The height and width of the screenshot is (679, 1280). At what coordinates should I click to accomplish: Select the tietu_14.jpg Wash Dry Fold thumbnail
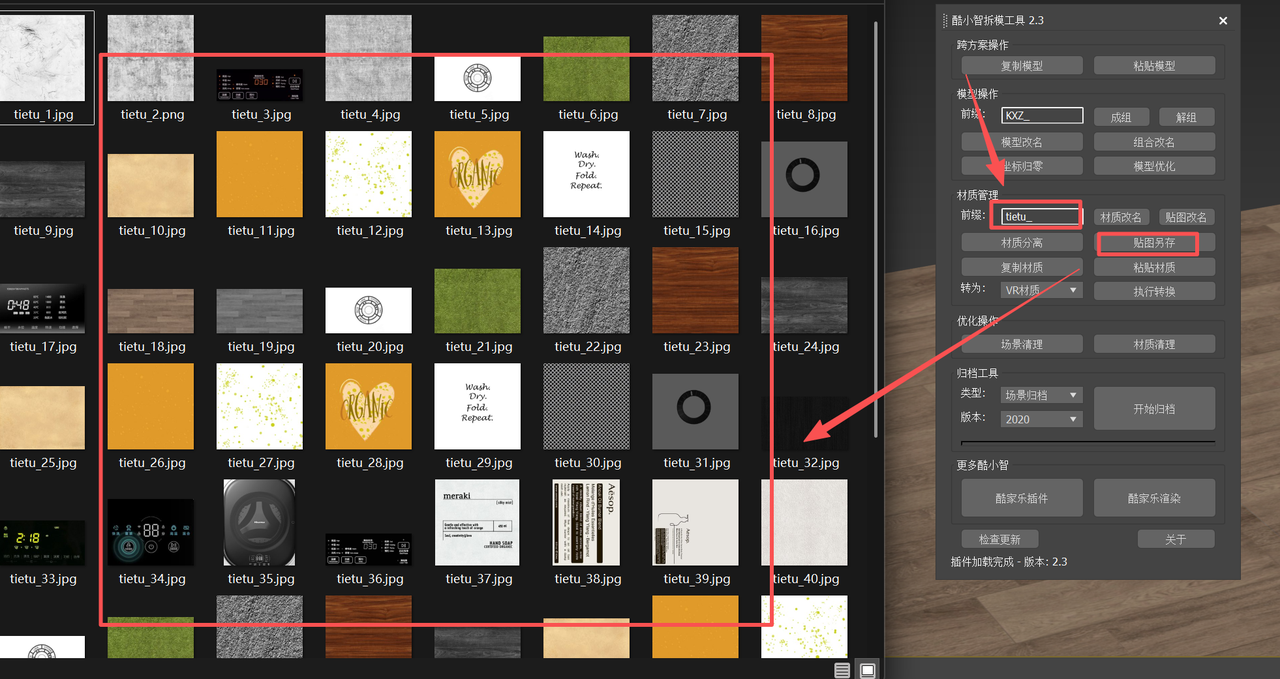[586, 174]
